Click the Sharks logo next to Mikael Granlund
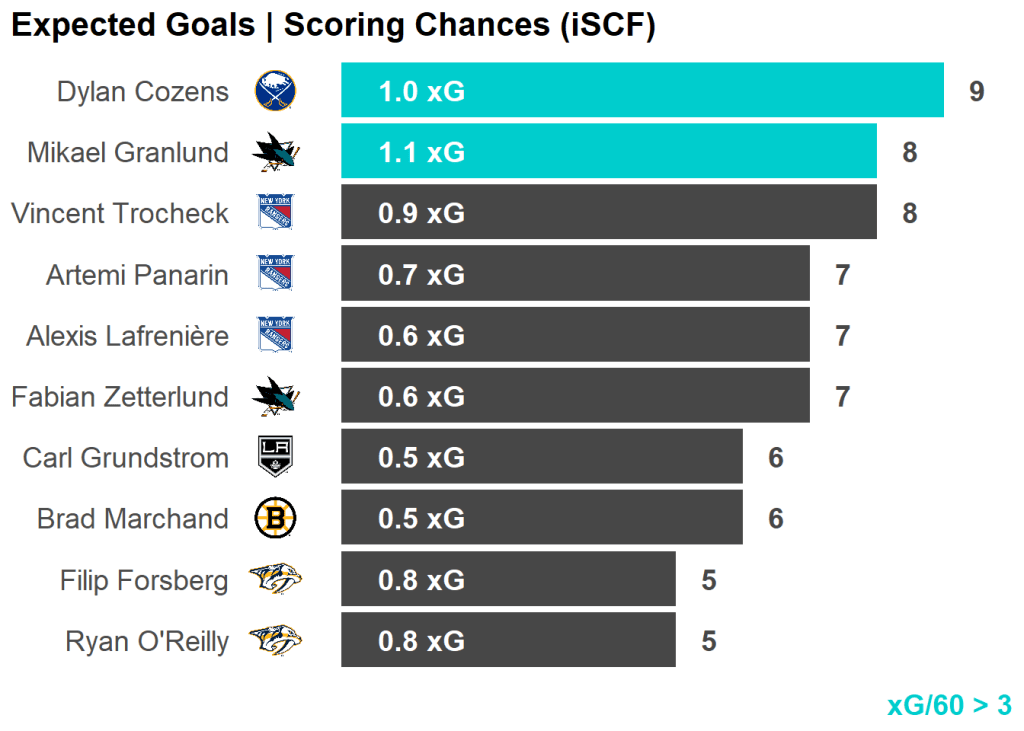The width and height of the screenshot is (1024, 731). click(x=275, y=152)
